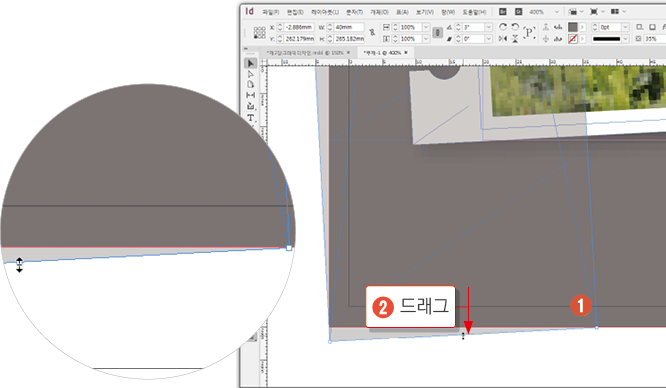Open the 보기(V) View menu
The height and width of the screenshot is (388, 666).
425,12
